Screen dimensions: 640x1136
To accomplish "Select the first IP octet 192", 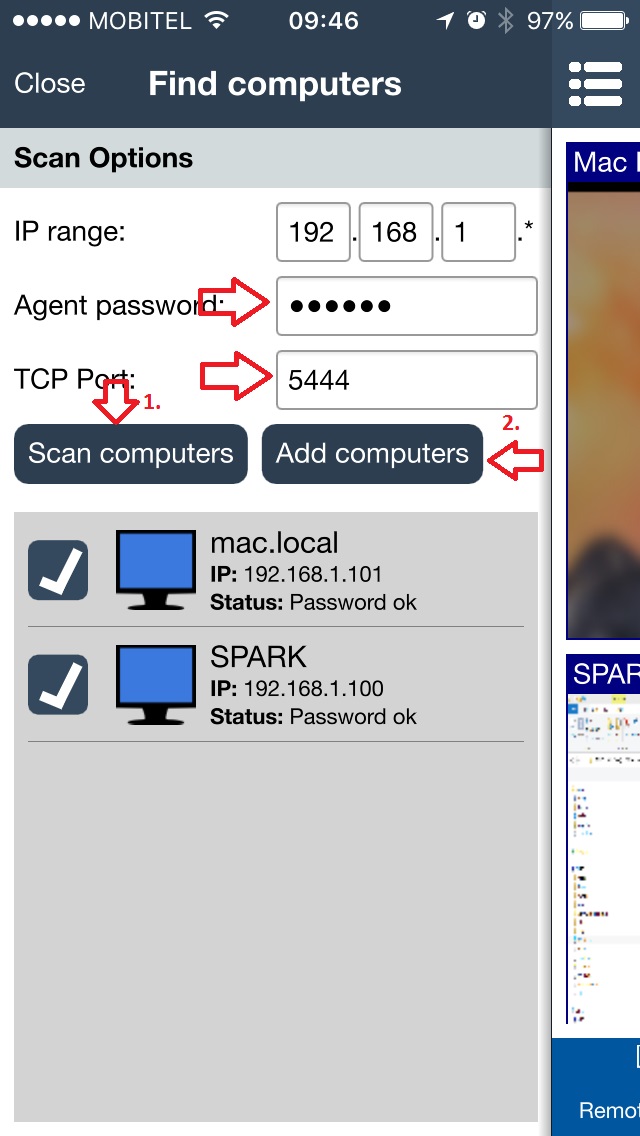I will tap(313, 232).
